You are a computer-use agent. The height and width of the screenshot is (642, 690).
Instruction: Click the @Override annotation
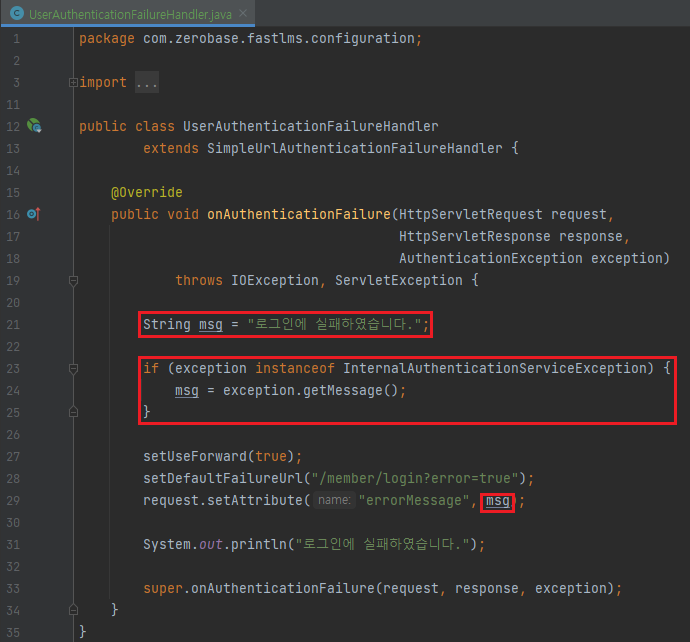(x=147, y=192)
